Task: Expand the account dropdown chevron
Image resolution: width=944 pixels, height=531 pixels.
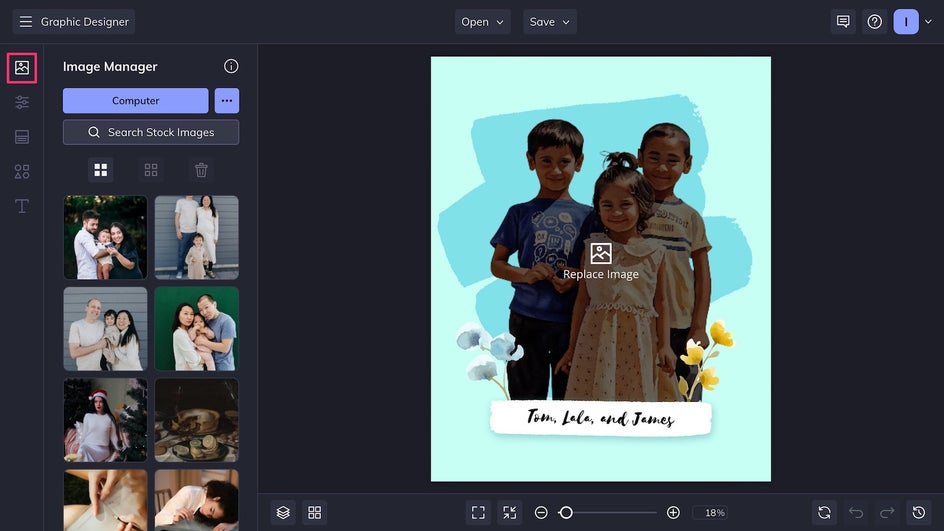Action: point(928,22)
